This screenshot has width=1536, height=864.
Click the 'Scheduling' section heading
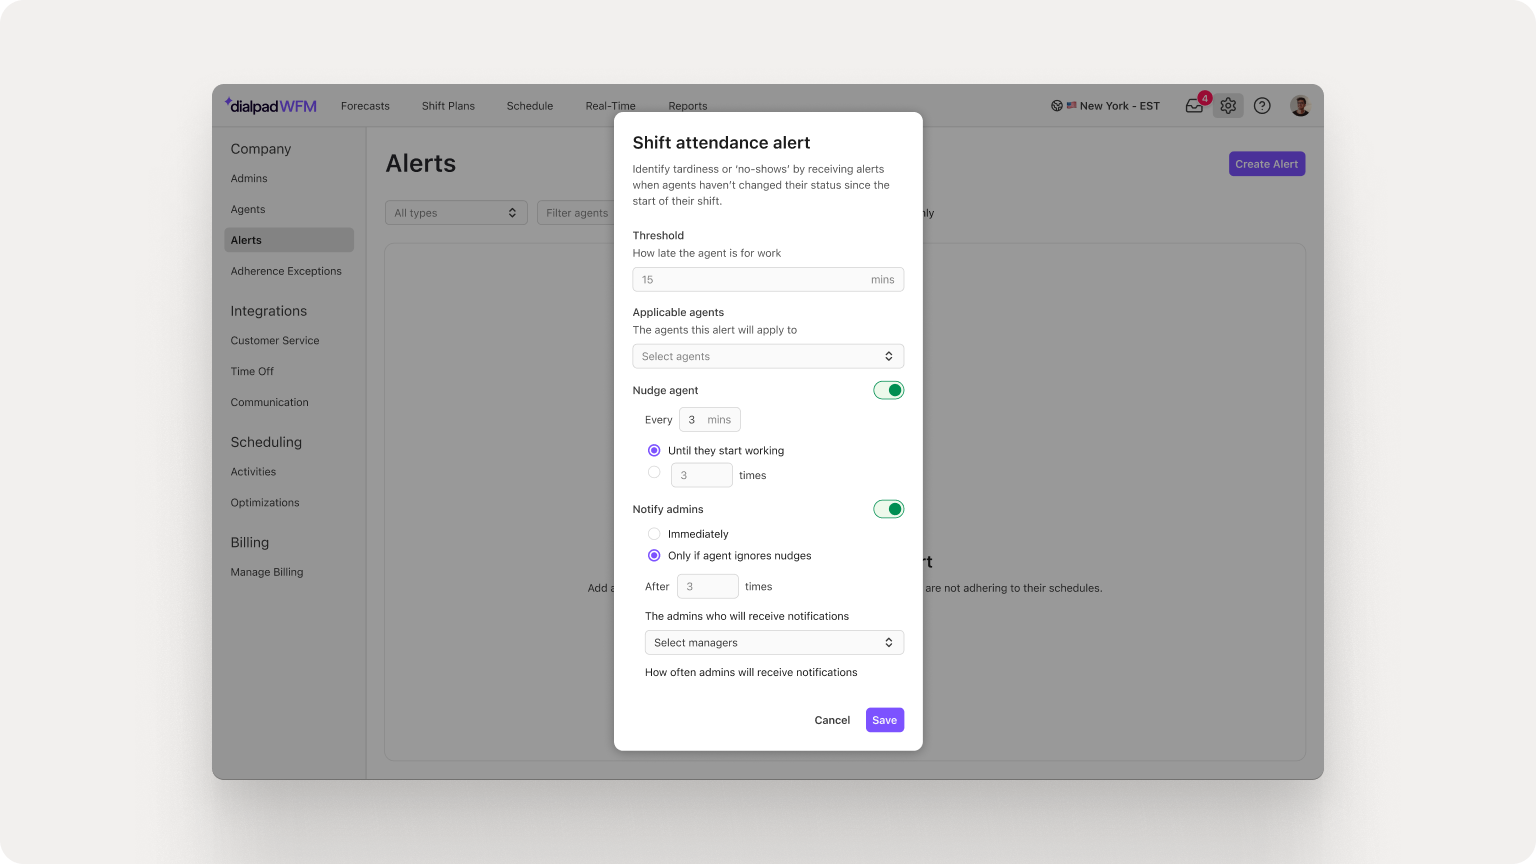click(x=266, y=442)
